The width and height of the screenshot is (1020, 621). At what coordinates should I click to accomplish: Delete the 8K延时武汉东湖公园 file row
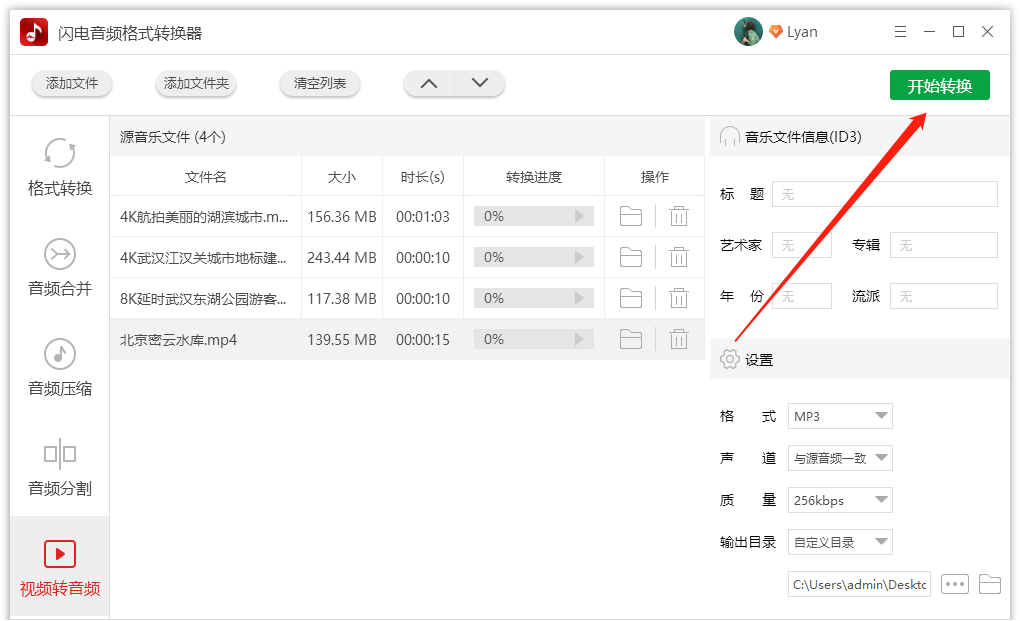point(678,298)
